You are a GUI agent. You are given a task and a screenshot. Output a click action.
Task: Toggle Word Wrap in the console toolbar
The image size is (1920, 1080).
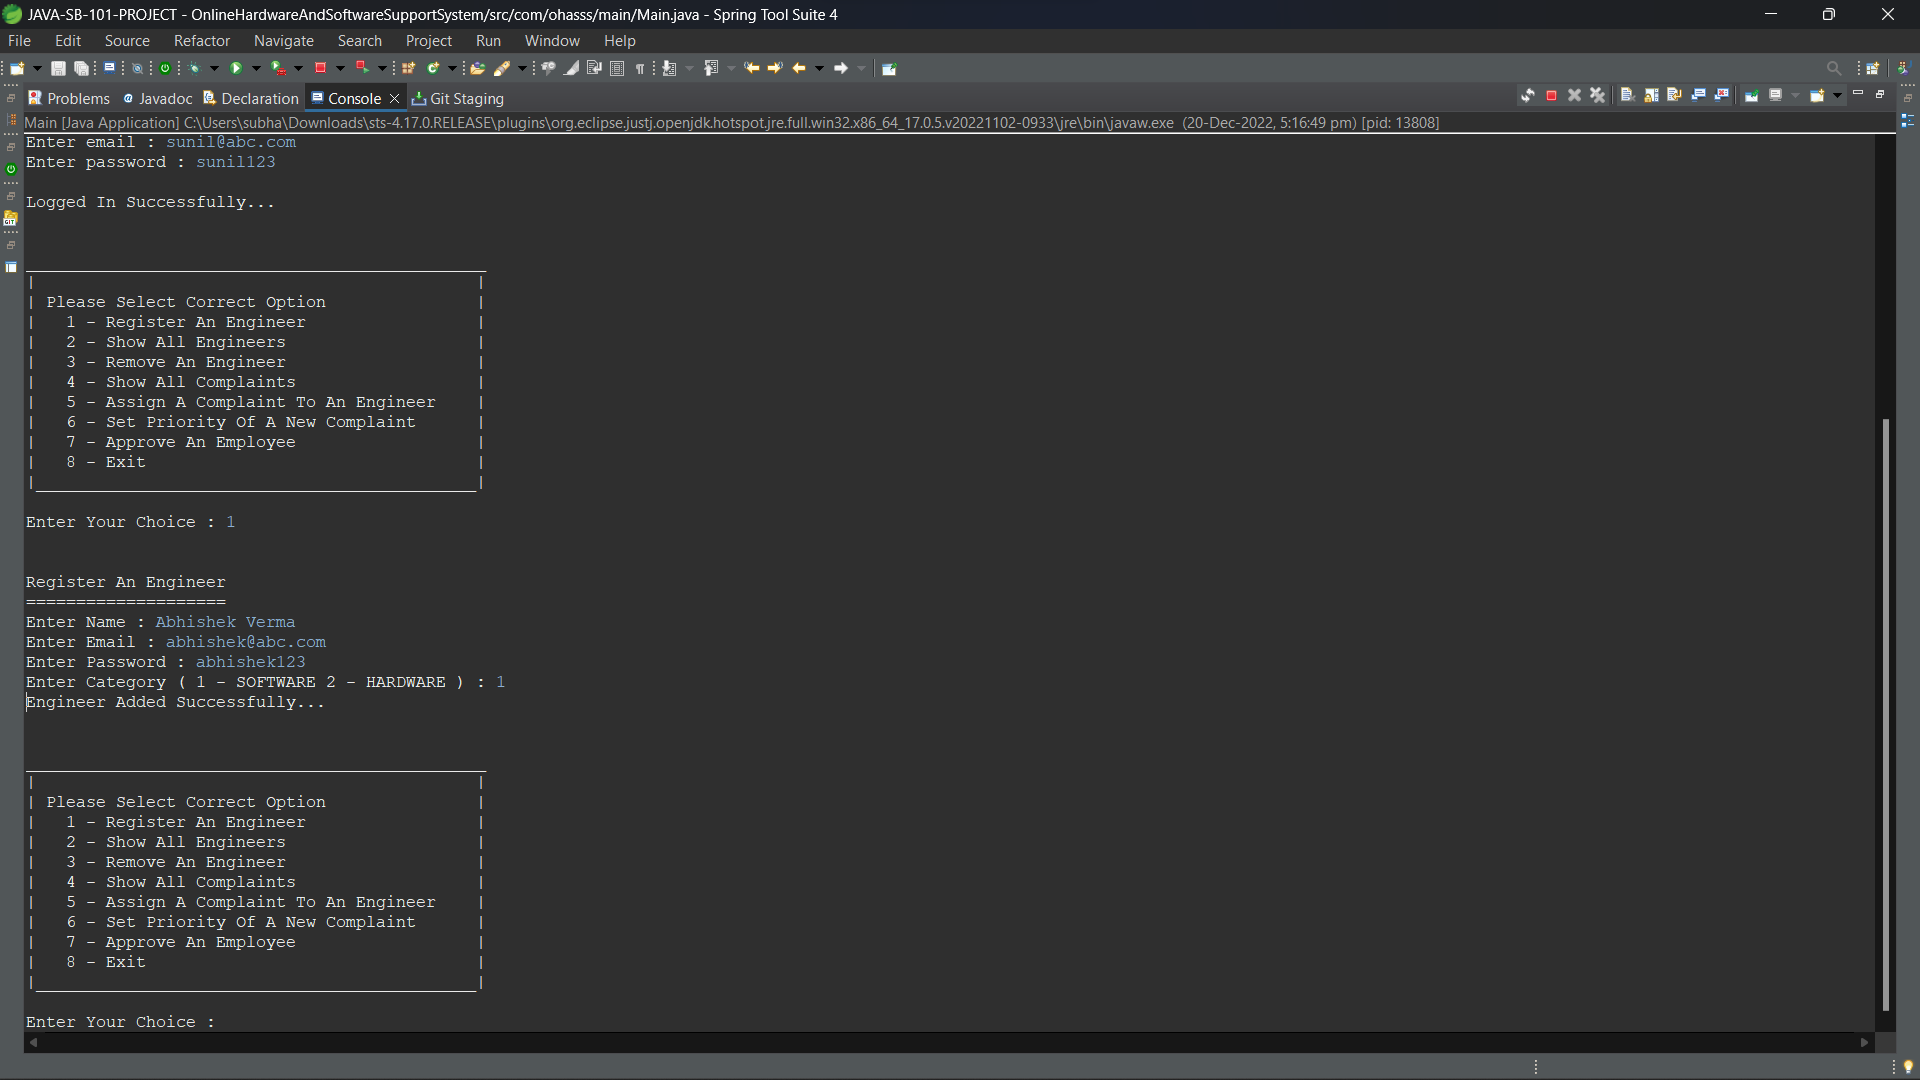point(1674,96)
